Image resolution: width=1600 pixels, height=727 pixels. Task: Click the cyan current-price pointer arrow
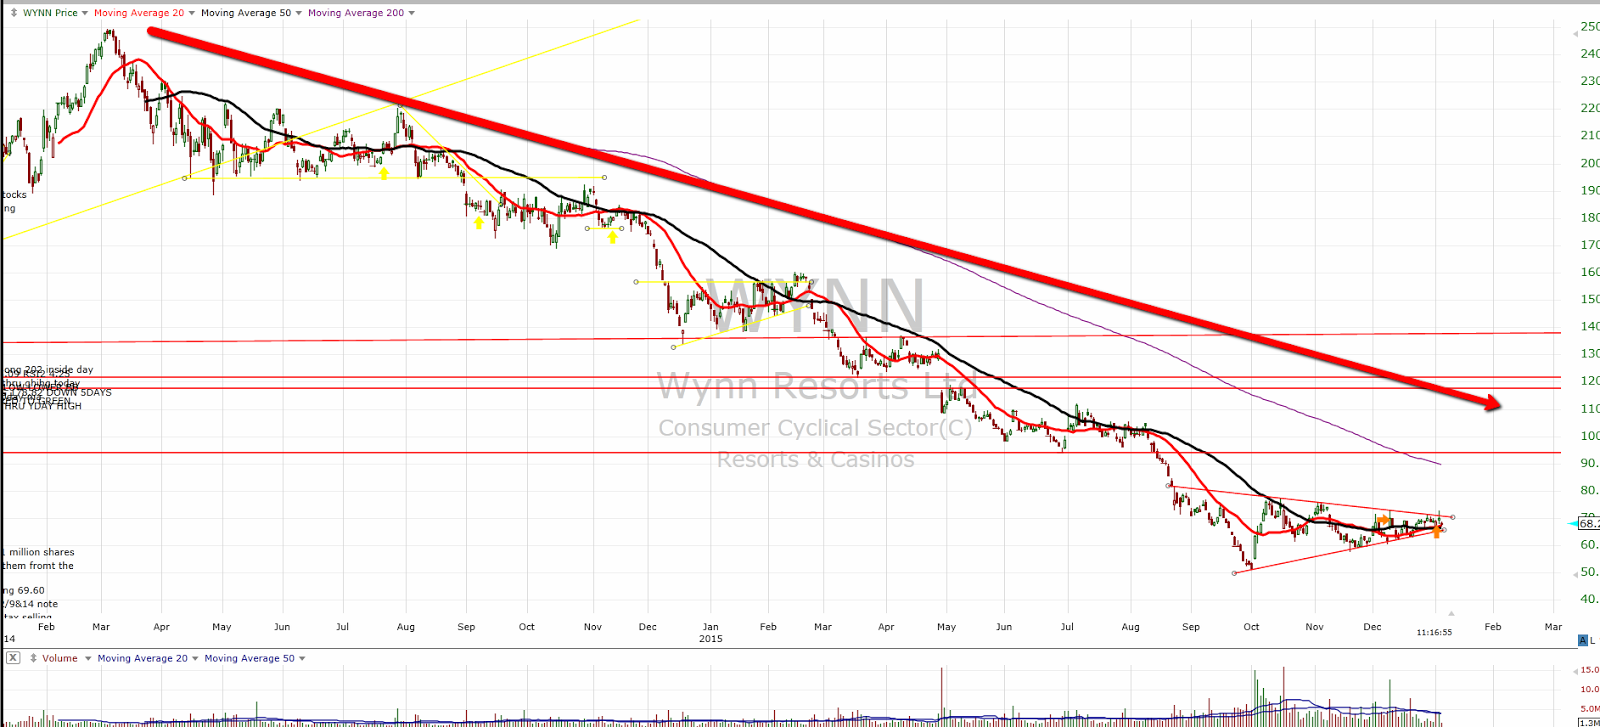1573,523
